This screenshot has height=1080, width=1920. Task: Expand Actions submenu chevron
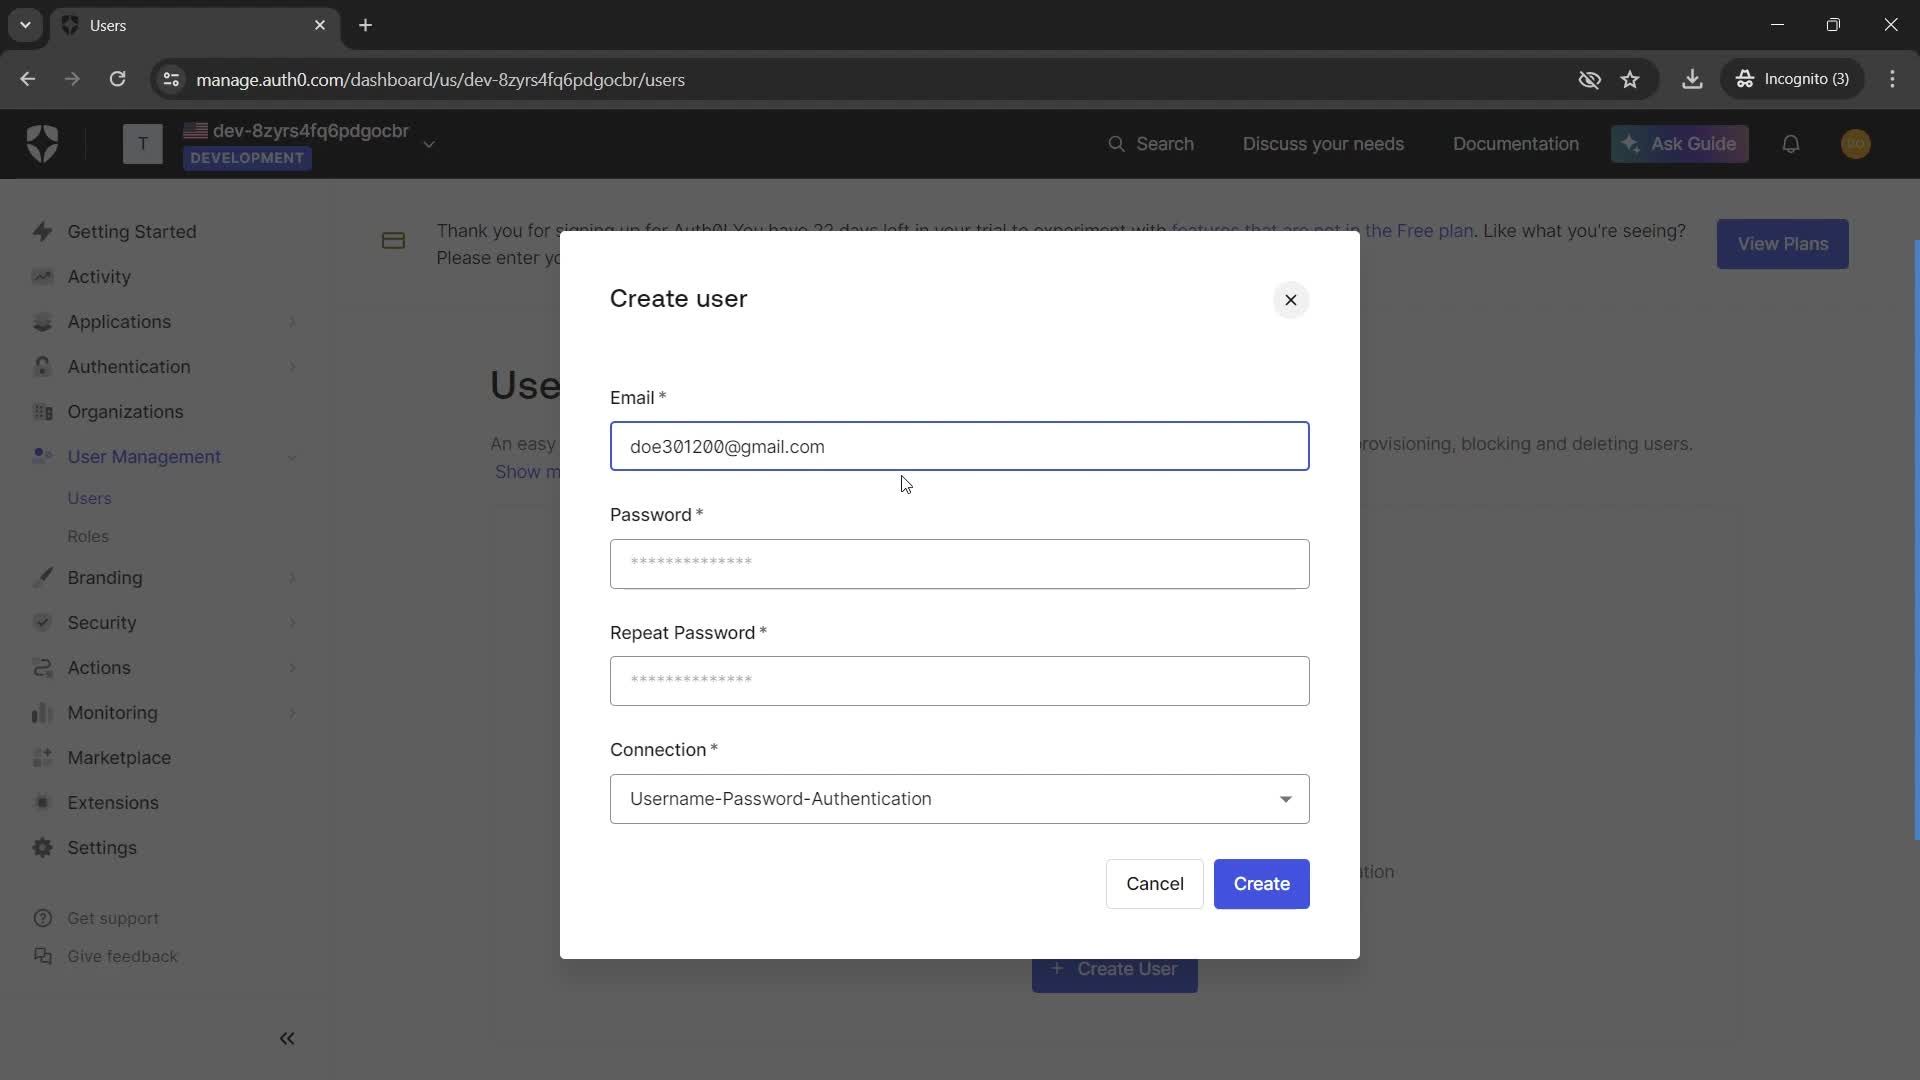(x=292, y=668)
